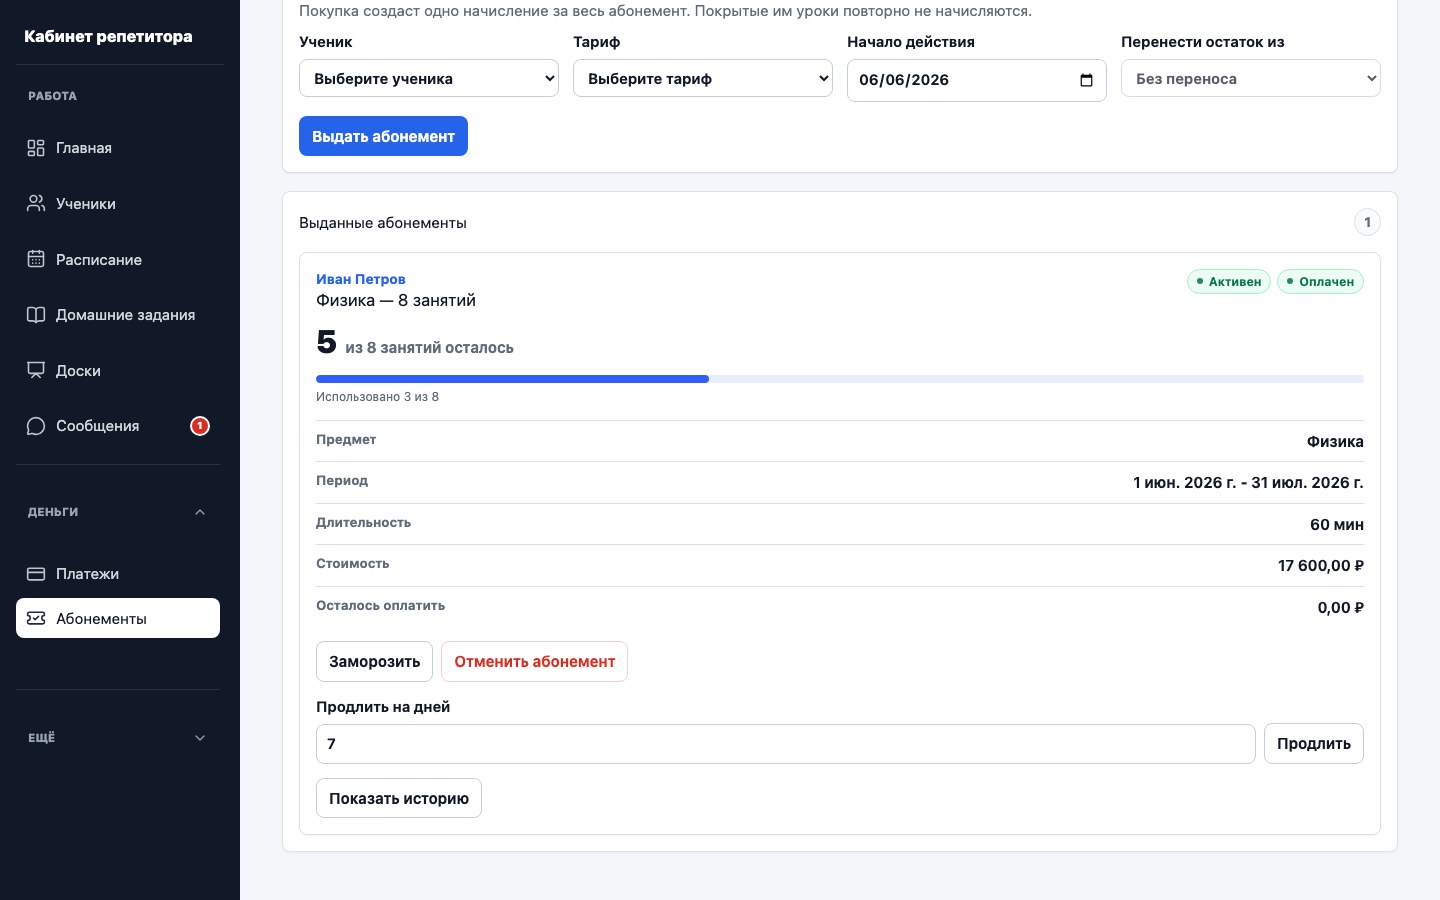Click the Сообщения chat bubble icon
The height and width of the screenshot is (900, 1440).
tap(36, 426)
